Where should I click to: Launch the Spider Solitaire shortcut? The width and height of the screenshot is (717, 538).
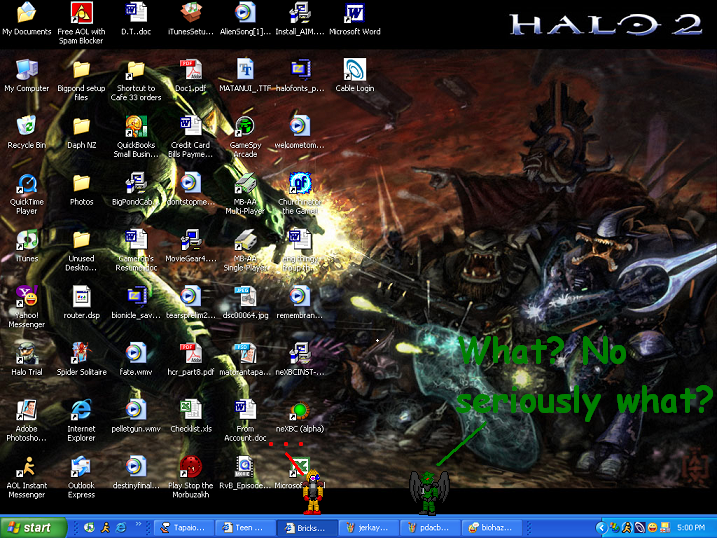coord(81,353)
